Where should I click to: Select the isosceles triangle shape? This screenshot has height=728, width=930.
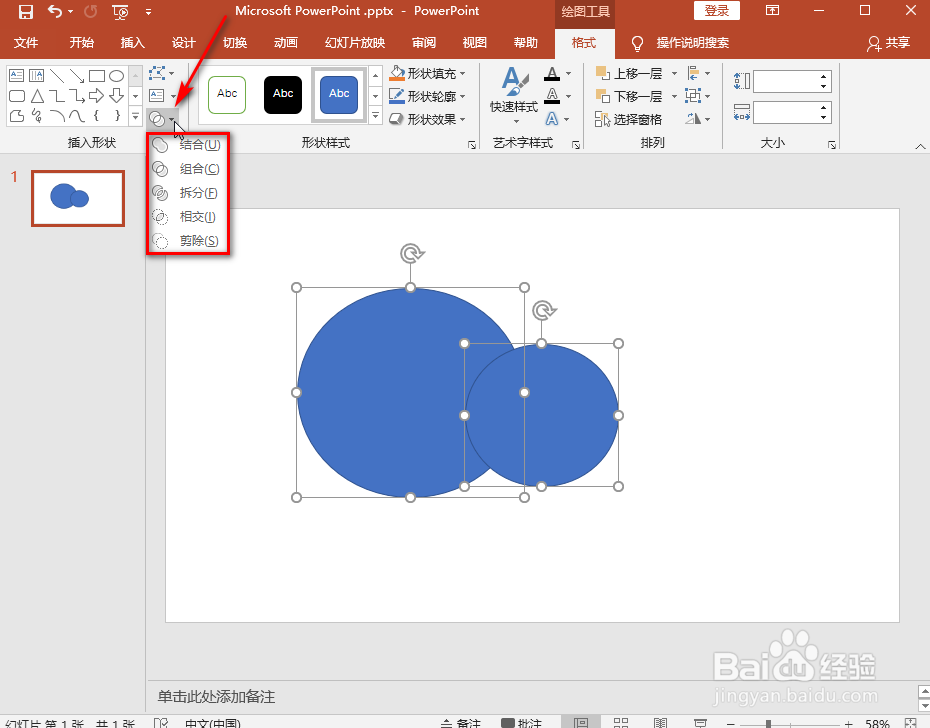point(37,96)
